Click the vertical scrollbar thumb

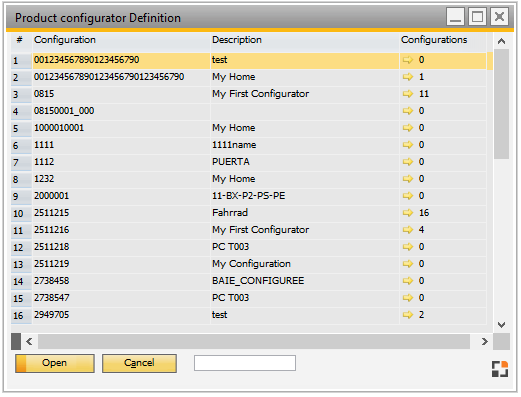(x=501, y=104)
